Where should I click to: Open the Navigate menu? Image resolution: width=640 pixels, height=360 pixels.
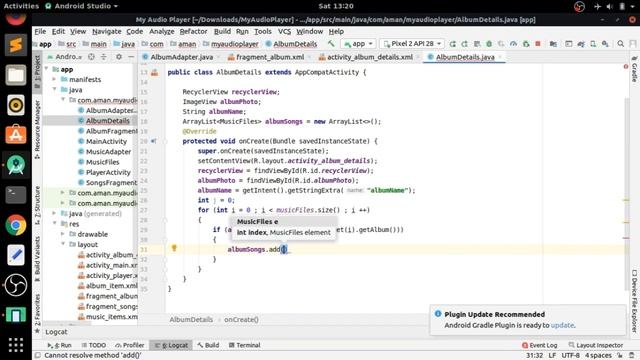pos(107,31)
